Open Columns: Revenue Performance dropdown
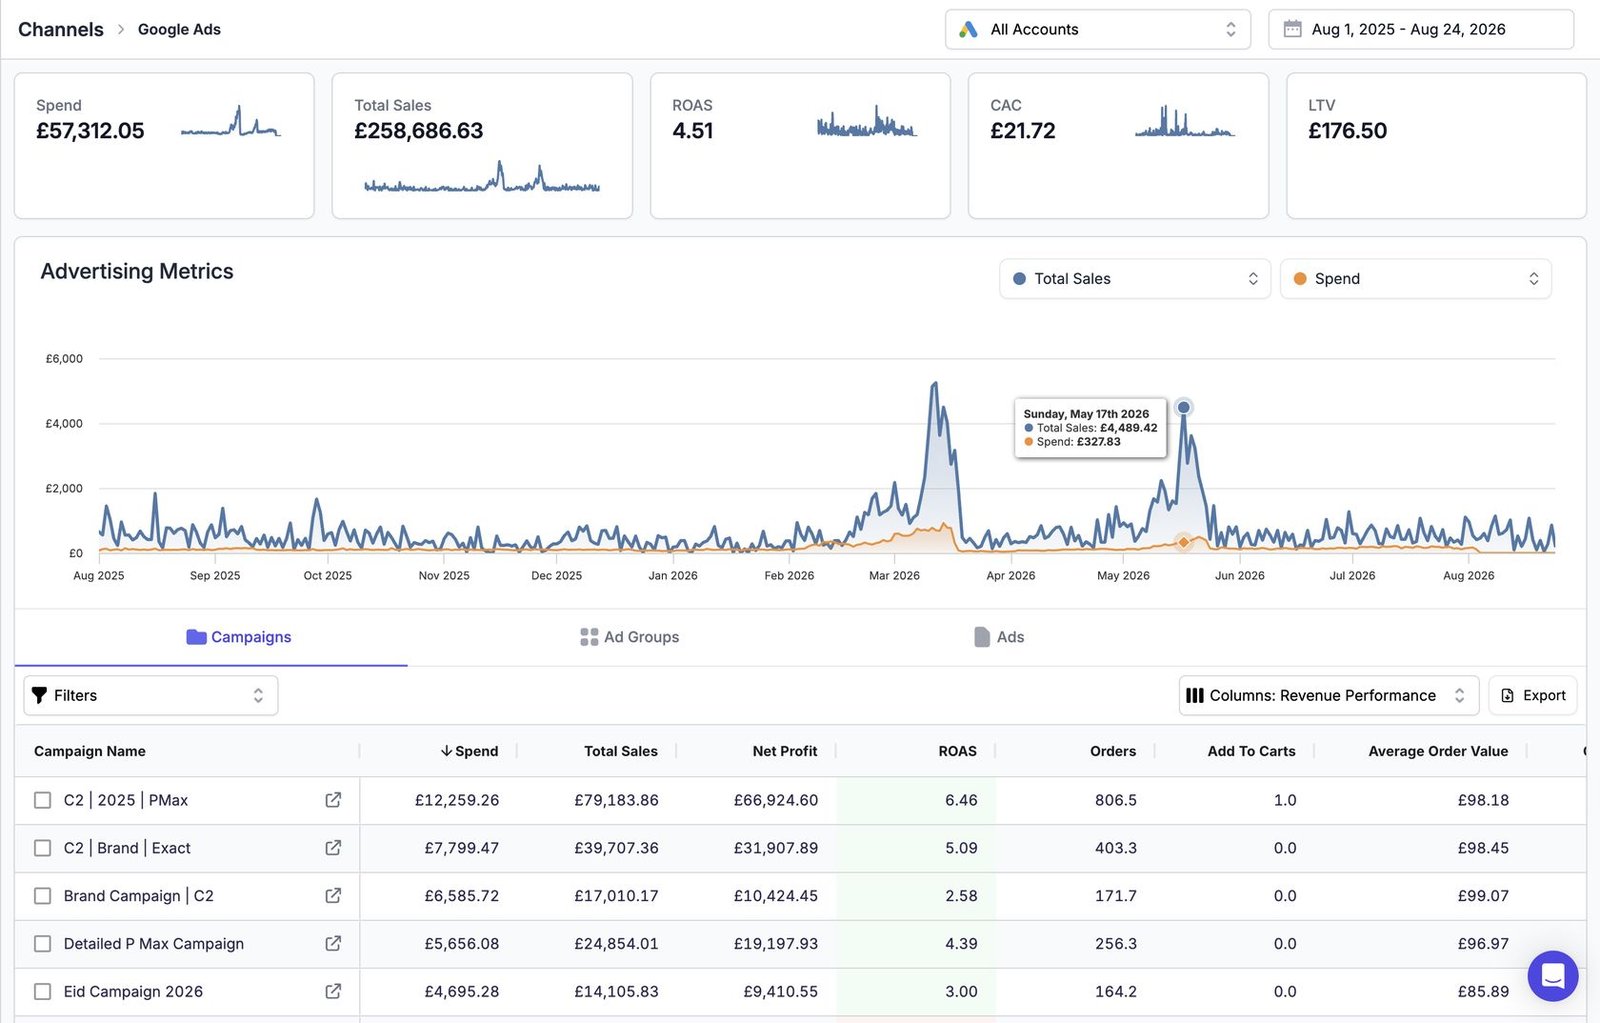This screenshot has height=1023, width=1600. click(1328, 695)
